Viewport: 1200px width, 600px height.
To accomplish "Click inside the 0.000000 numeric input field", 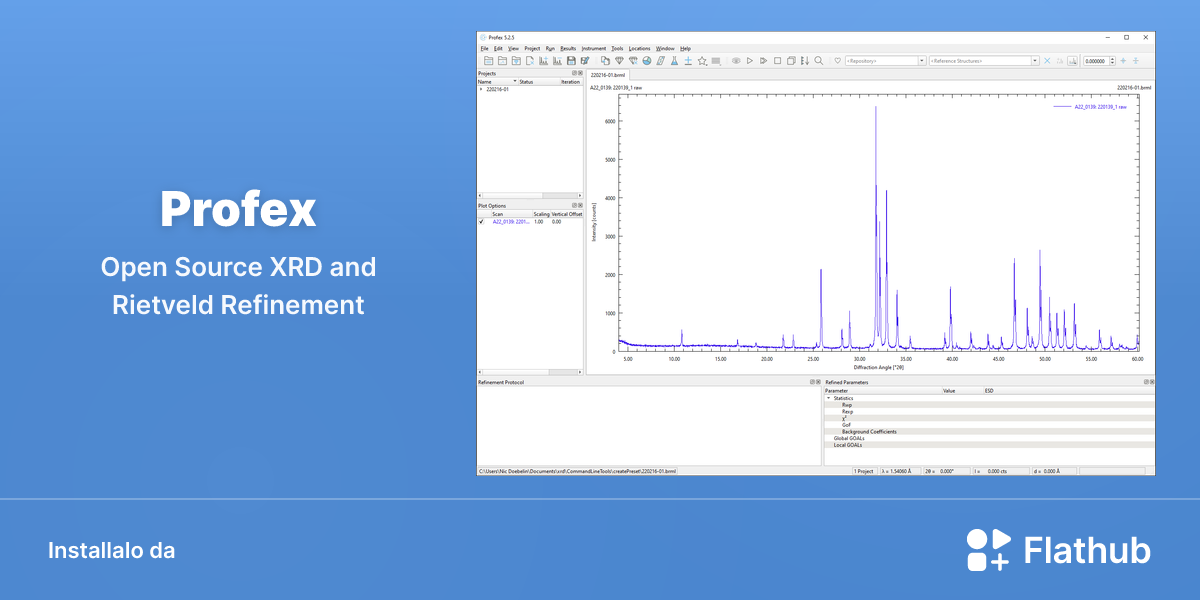I will pos(1096,60).
